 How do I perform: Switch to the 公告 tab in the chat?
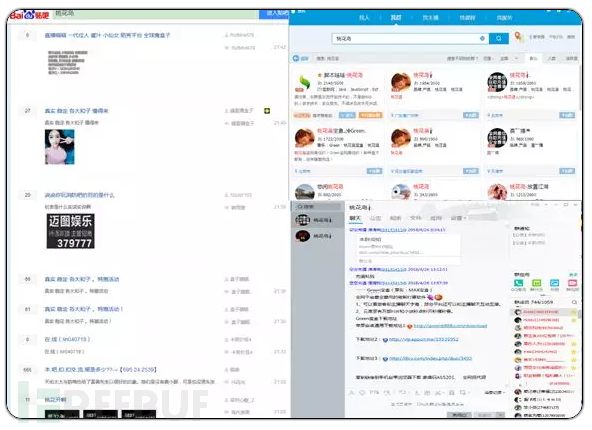375,218
